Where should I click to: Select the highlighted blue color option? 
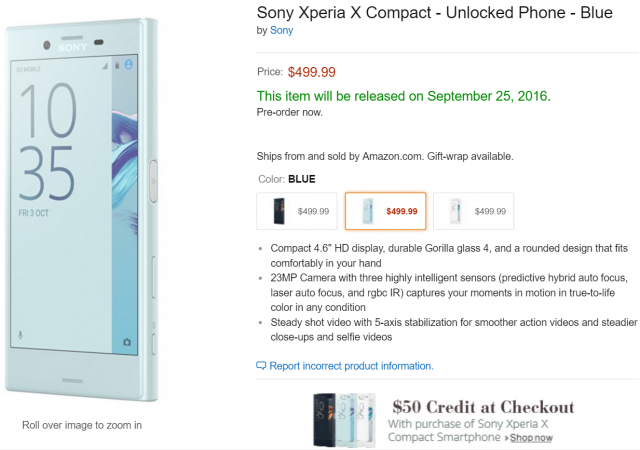pos(385,211)
